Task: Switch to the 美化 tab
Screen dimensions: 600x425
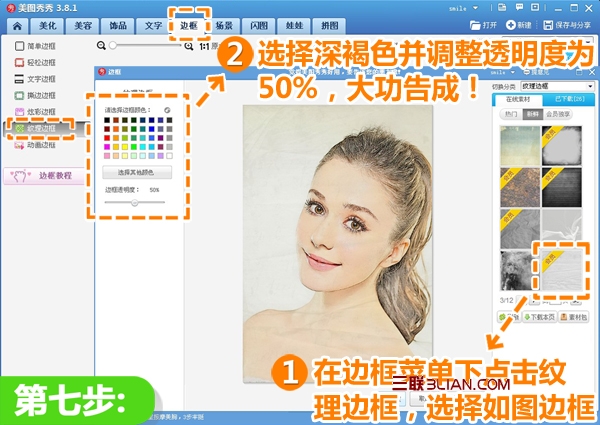Action: (47, 26)
